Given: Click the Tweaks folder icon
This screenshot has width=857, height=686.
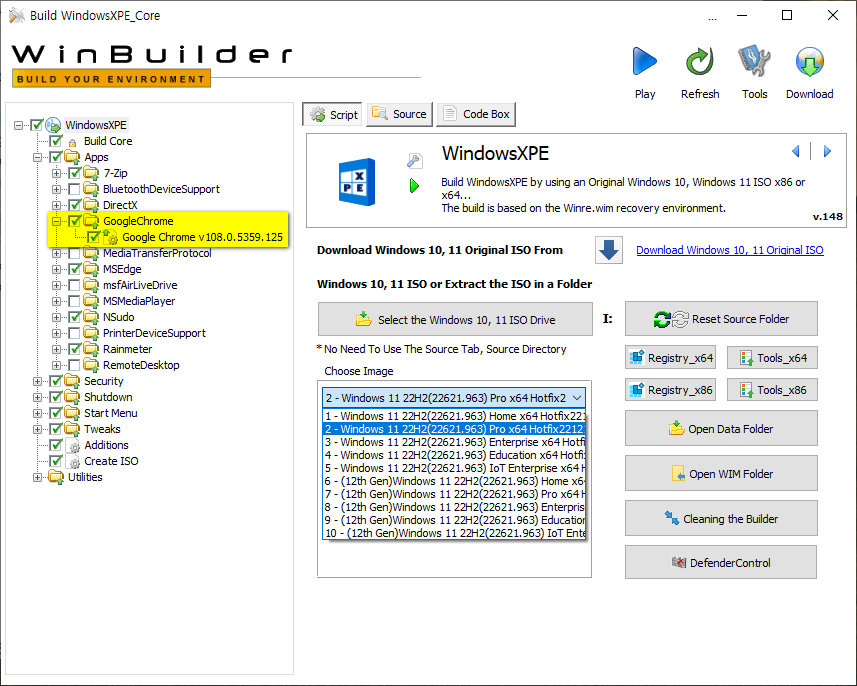Looking at the screenshot, I should pyautogui.click(x=72, y=429).
